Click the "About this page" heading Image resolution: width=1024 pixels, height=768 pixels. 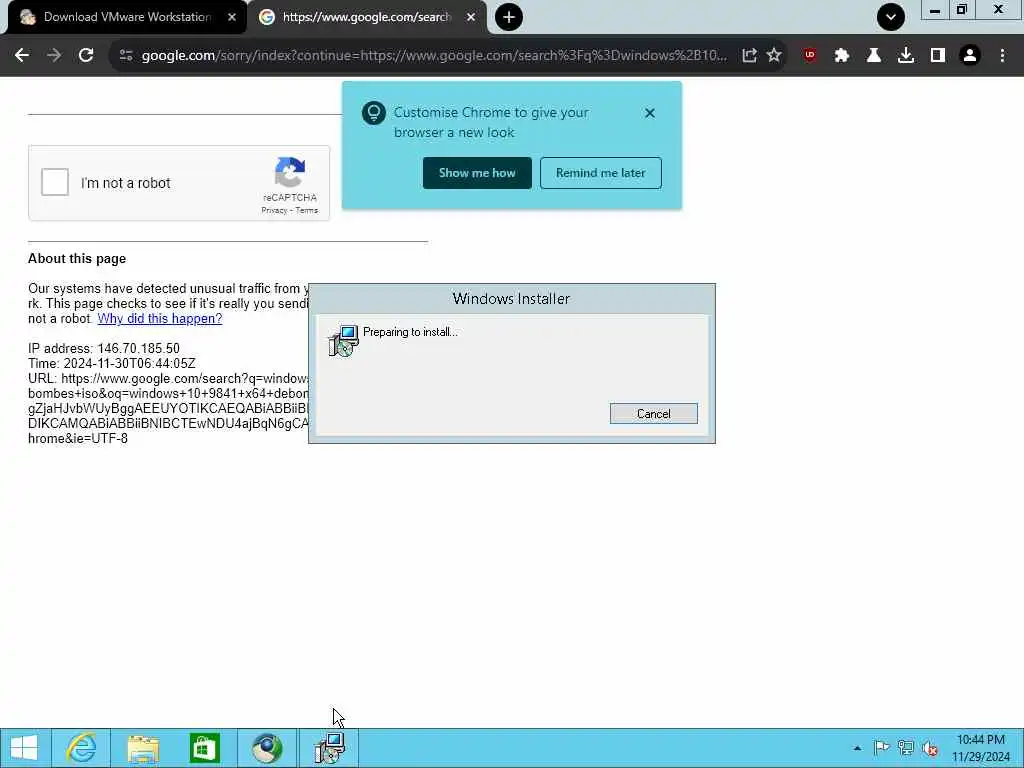(x=77, y=259)
